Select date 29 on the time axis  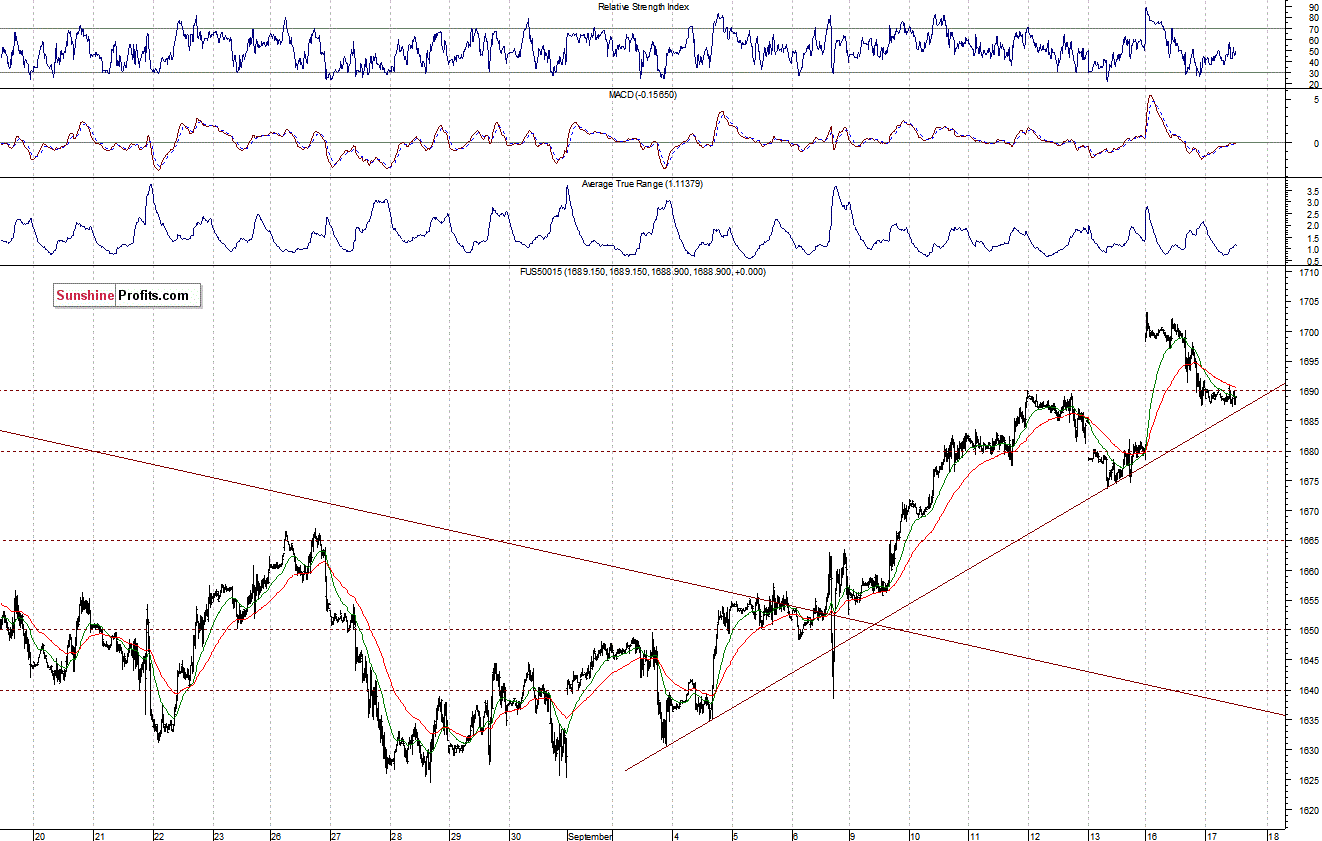455,835
